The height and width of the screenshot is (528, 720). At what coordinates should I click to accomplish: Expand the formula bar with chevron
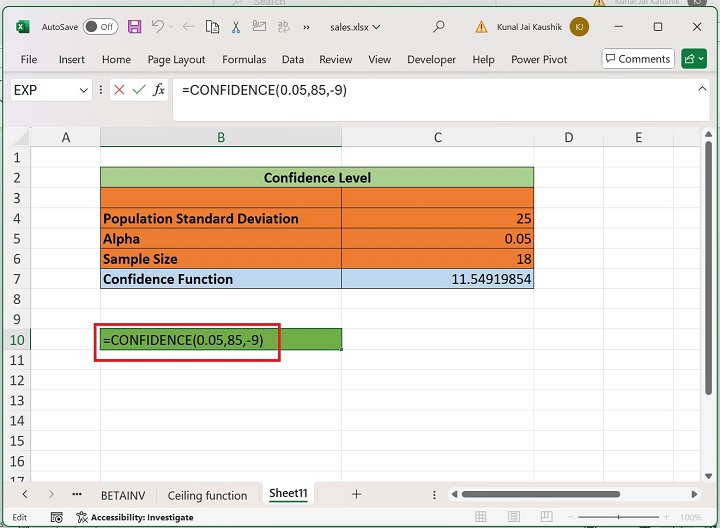click(702, 89)
